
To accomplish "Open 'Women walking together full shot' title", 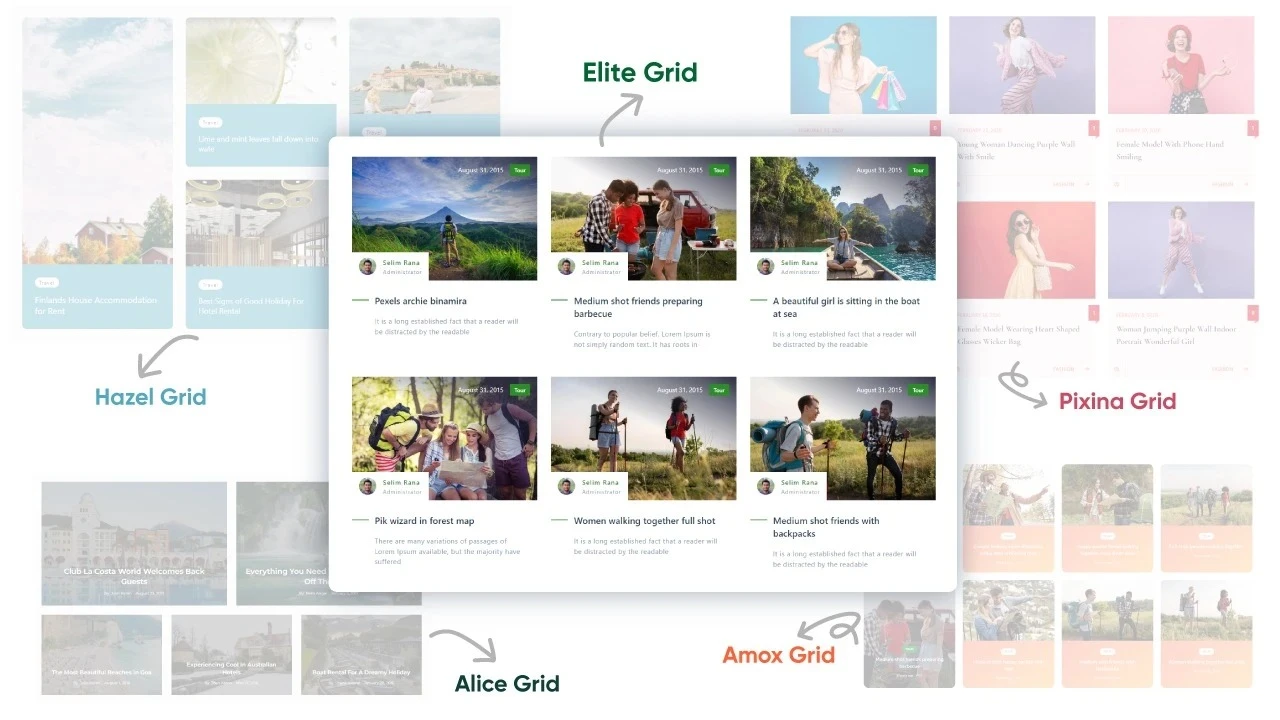I will (644, 521).
